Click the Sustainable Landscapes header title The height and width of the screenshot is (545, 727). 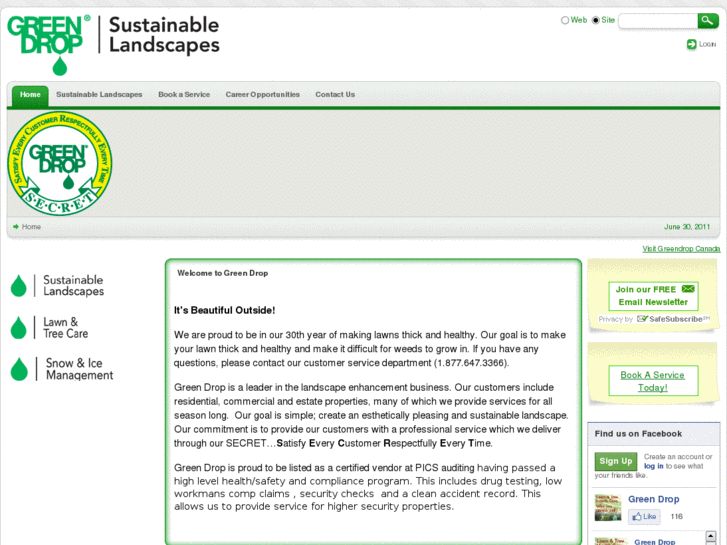[x=164, y=35]
